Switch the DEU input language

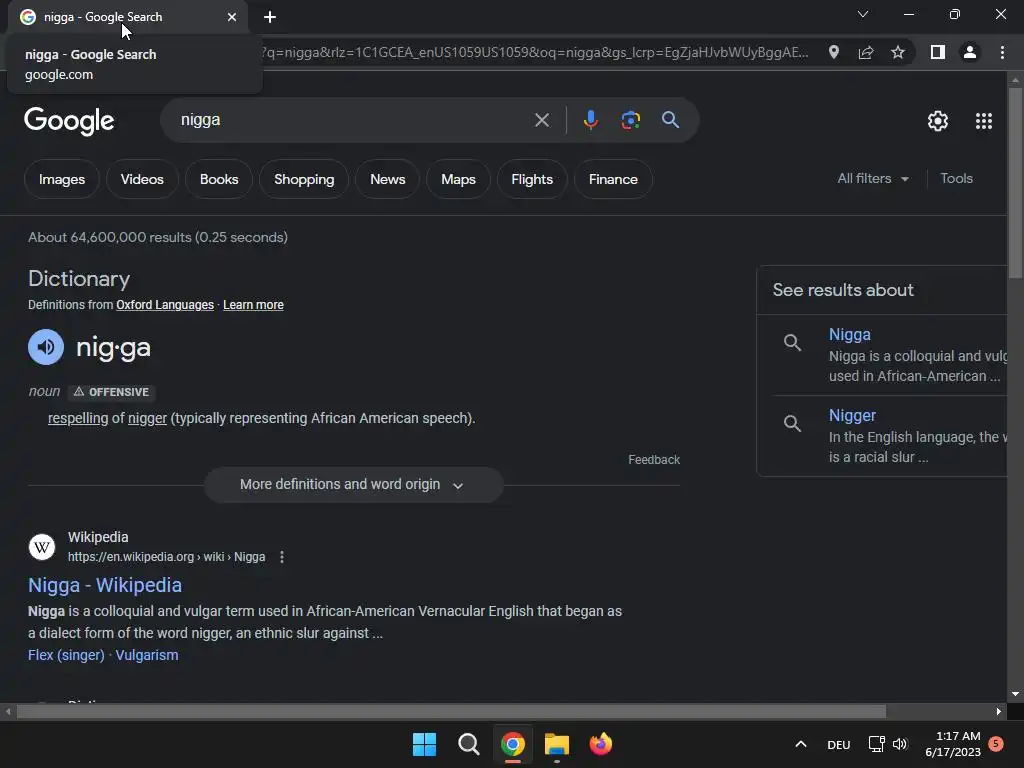pyautogui.click(x=839, y=744)
